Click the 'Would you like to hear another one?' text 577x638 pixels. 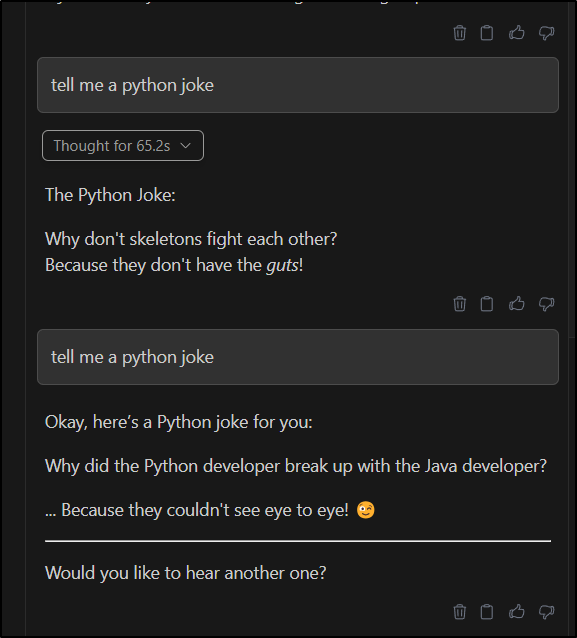(186, 573)
